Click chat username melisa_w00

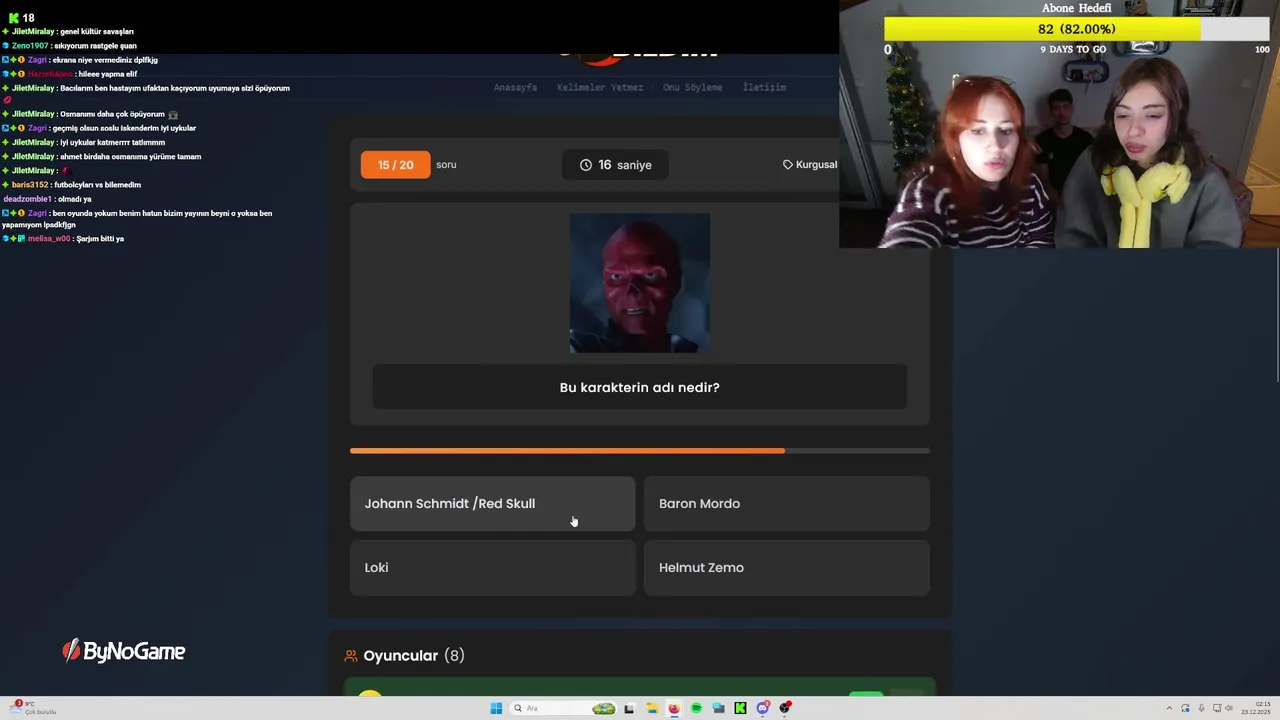tap(49, 239)
